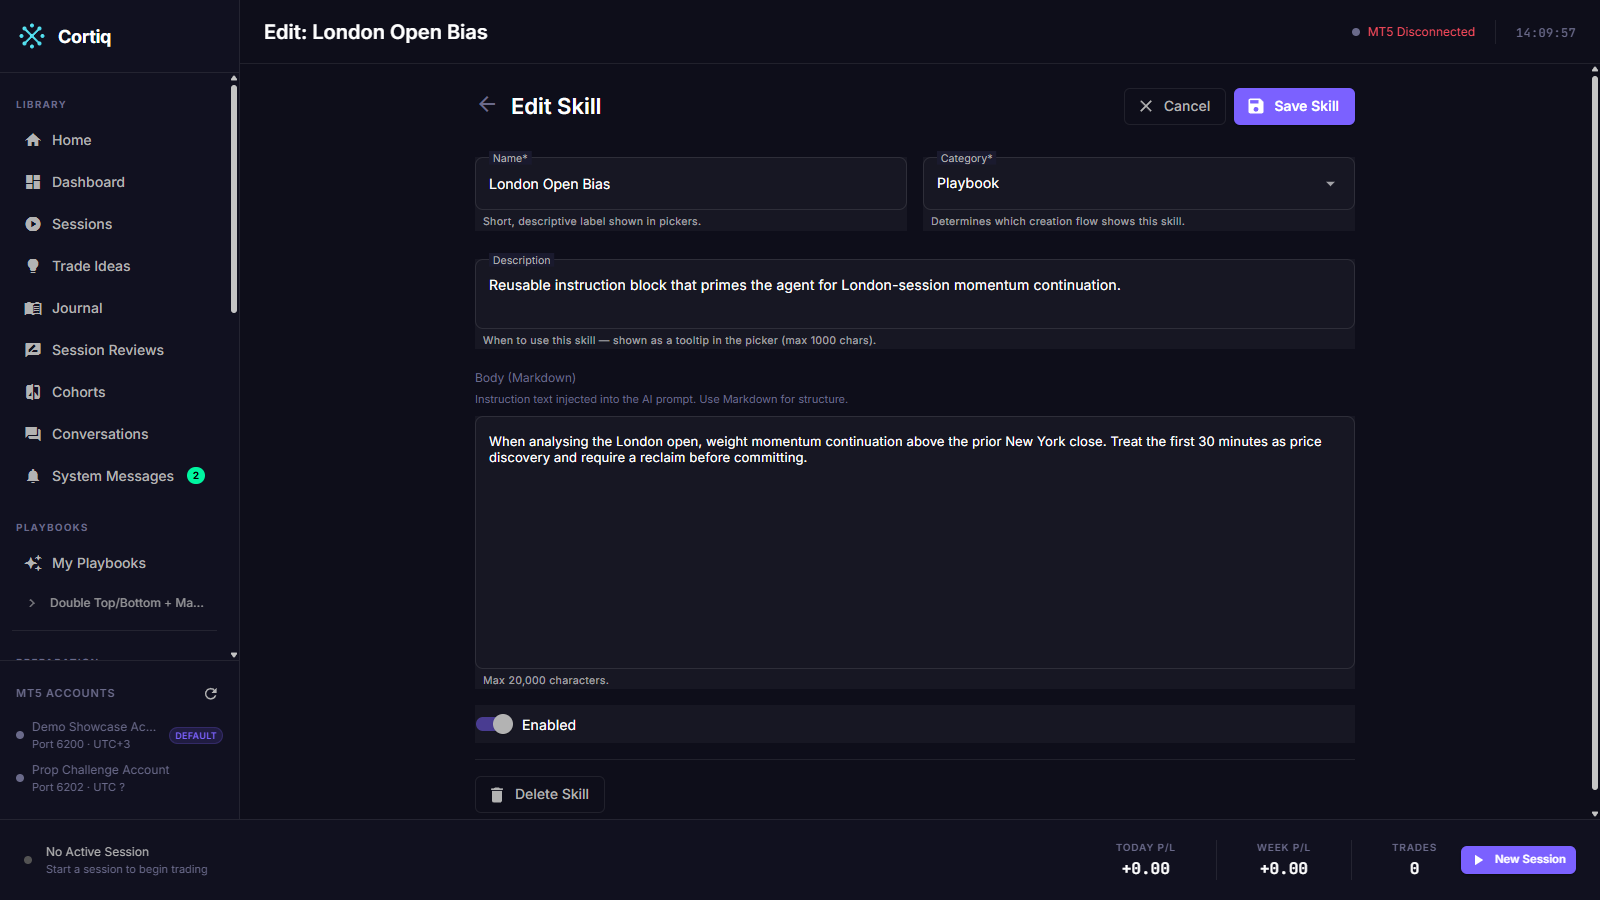Click the Trade Ideas lightbulb icon

tap(33, 266)
